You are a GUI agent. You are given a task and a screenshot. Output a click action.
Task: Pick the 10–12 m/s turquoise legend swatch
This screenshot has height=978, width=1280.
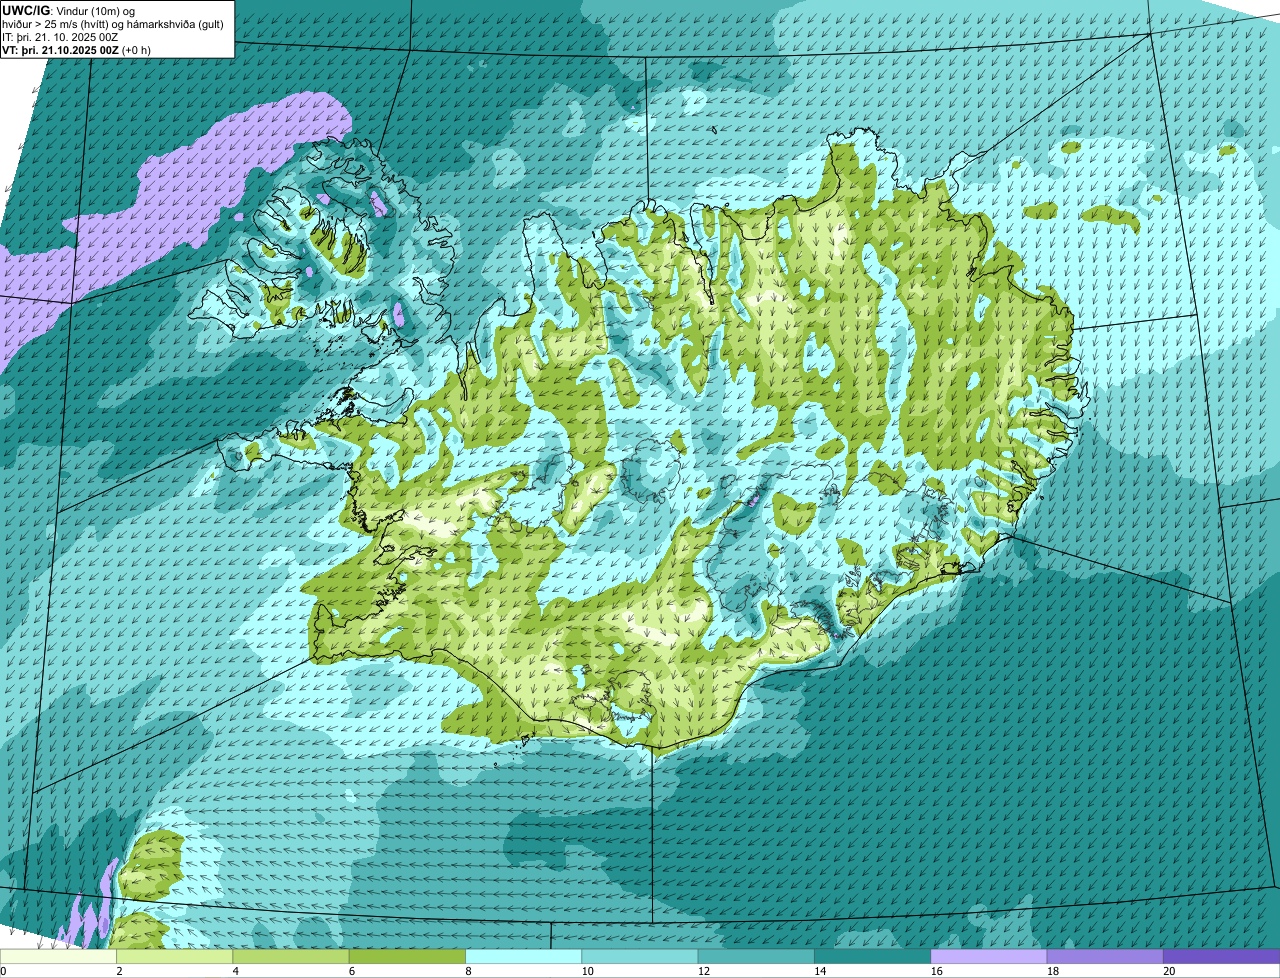click(640, 957)
